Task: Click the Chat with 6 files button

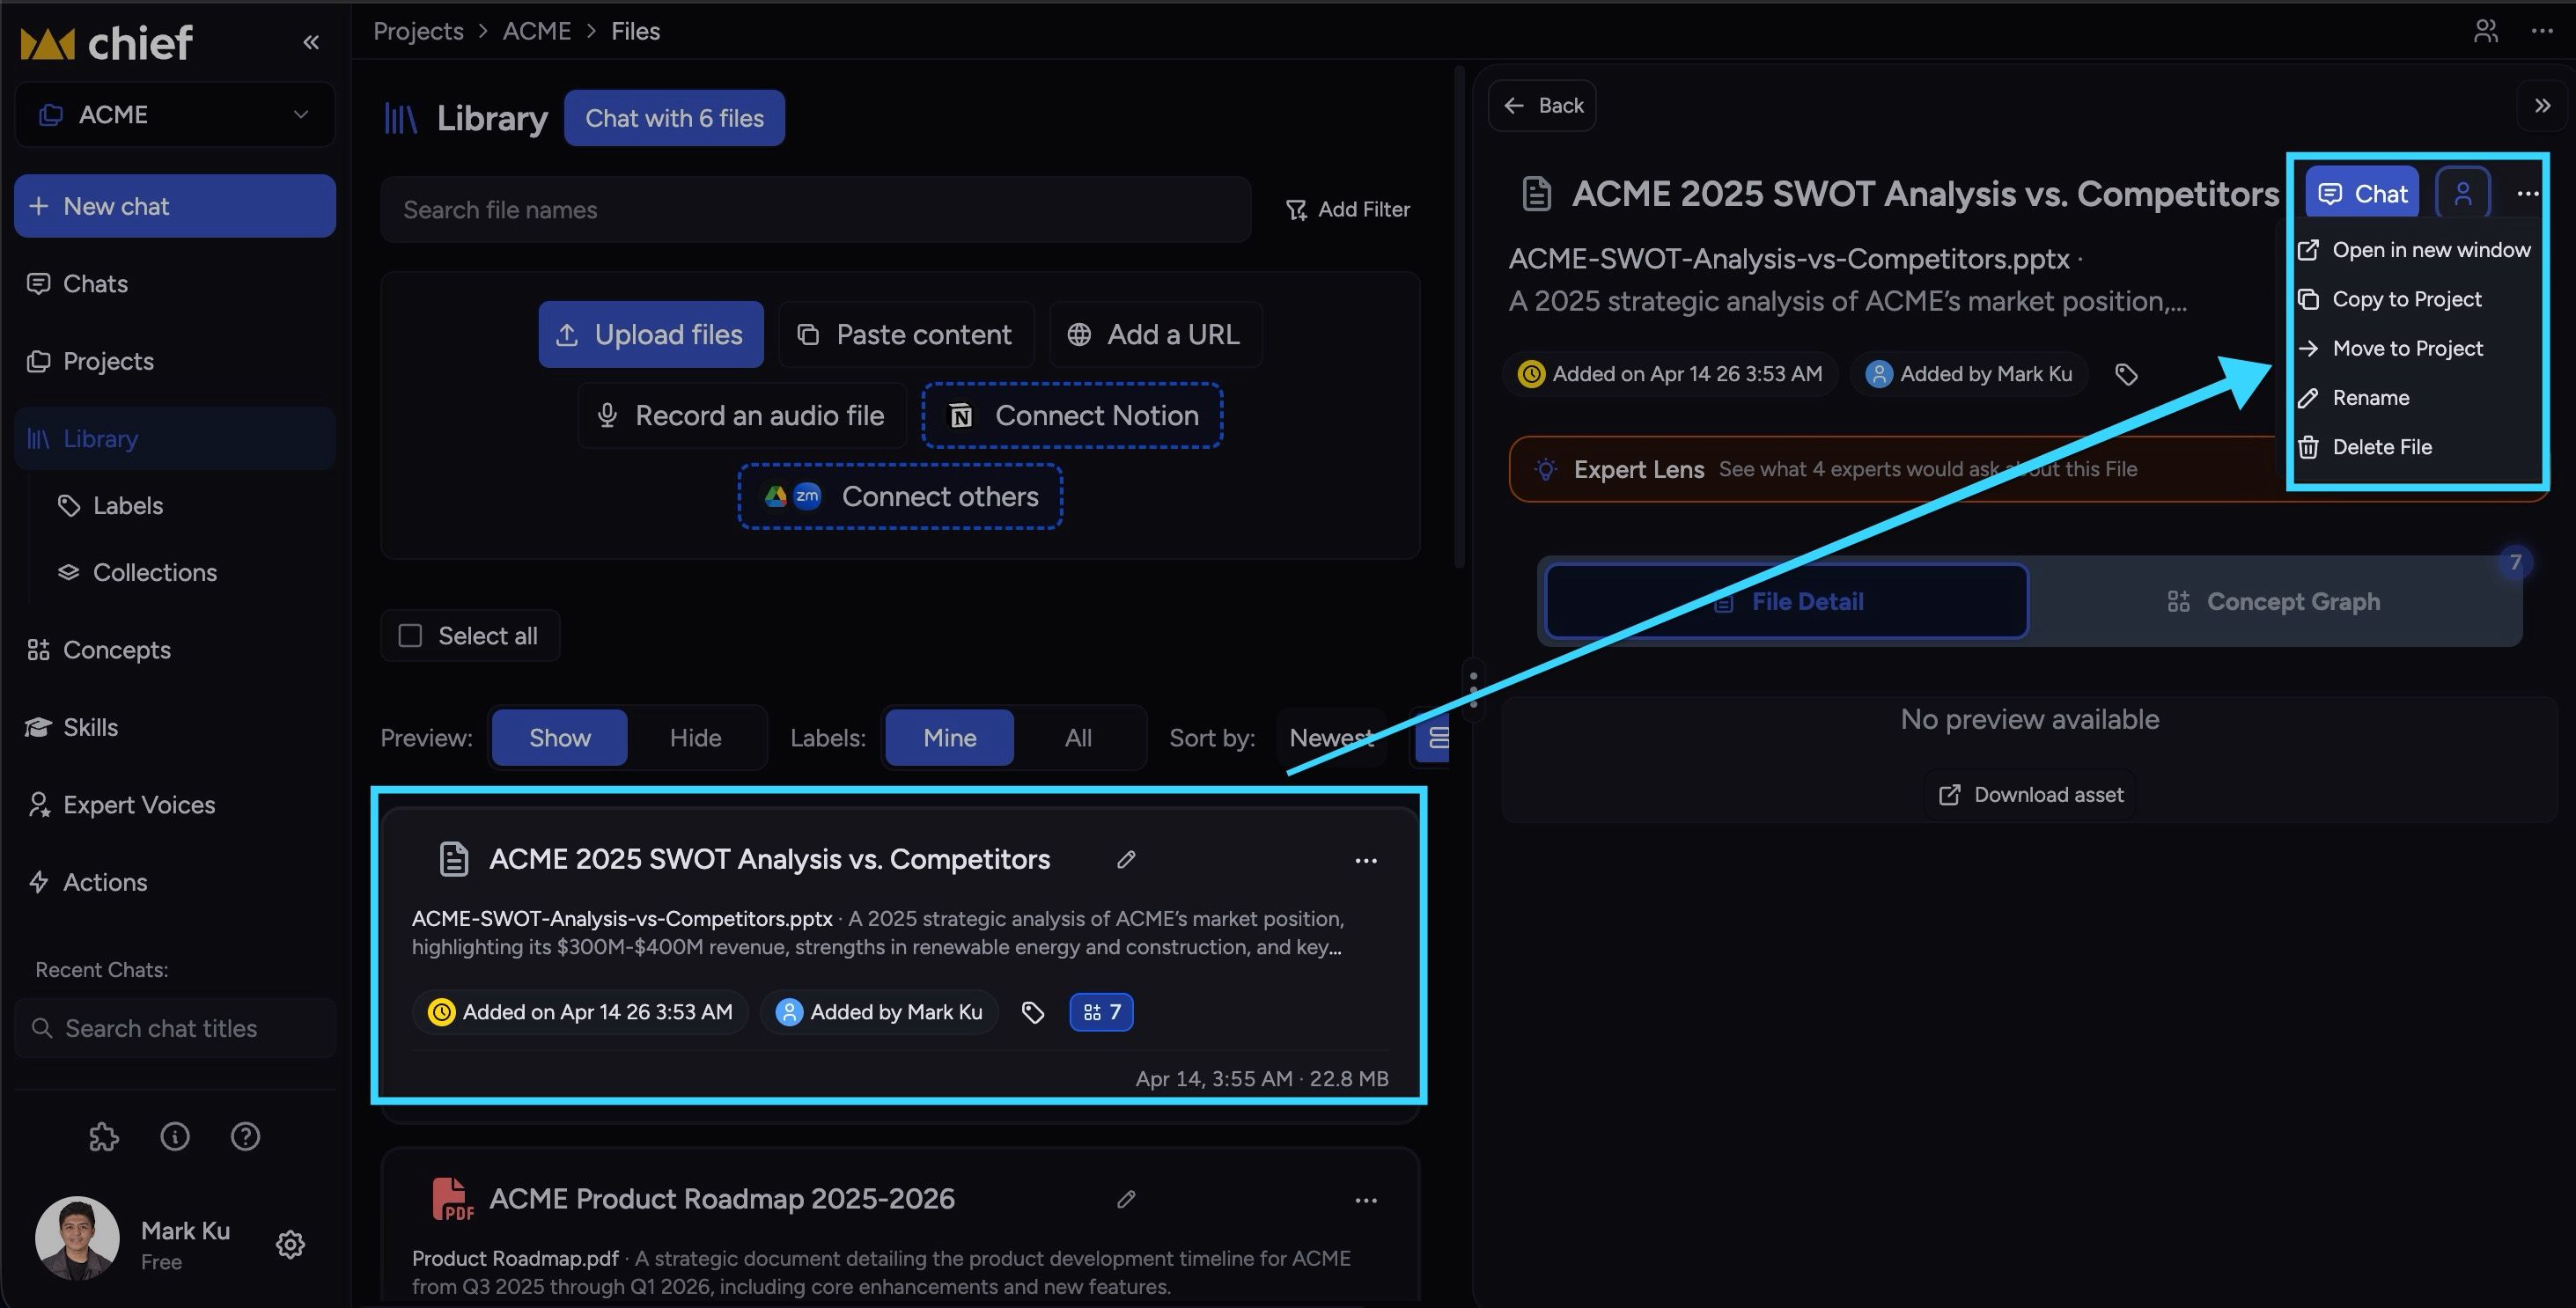Action: 674,118
